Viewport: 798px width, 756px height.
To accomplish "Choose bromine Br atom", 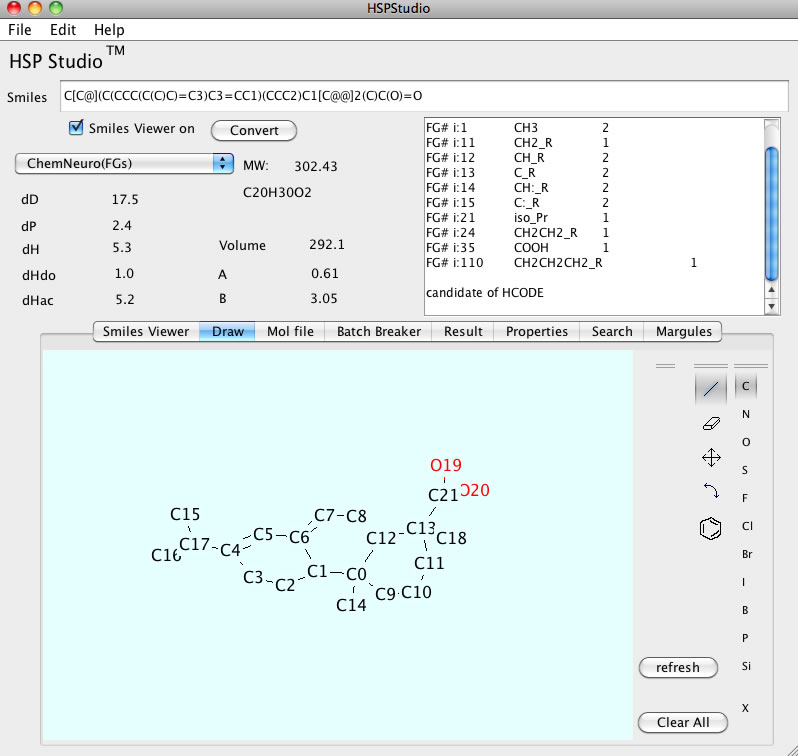I will pos(747,554).
